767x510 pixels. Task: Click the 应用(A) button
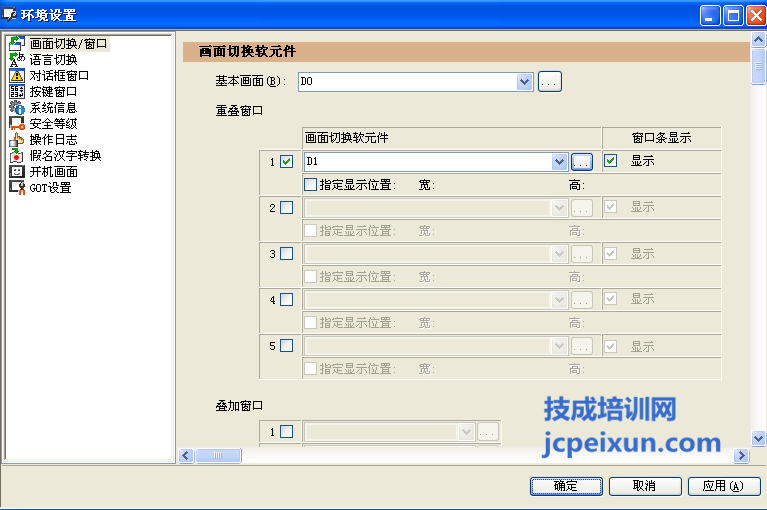pyautogui.click(x=724, y=486)
